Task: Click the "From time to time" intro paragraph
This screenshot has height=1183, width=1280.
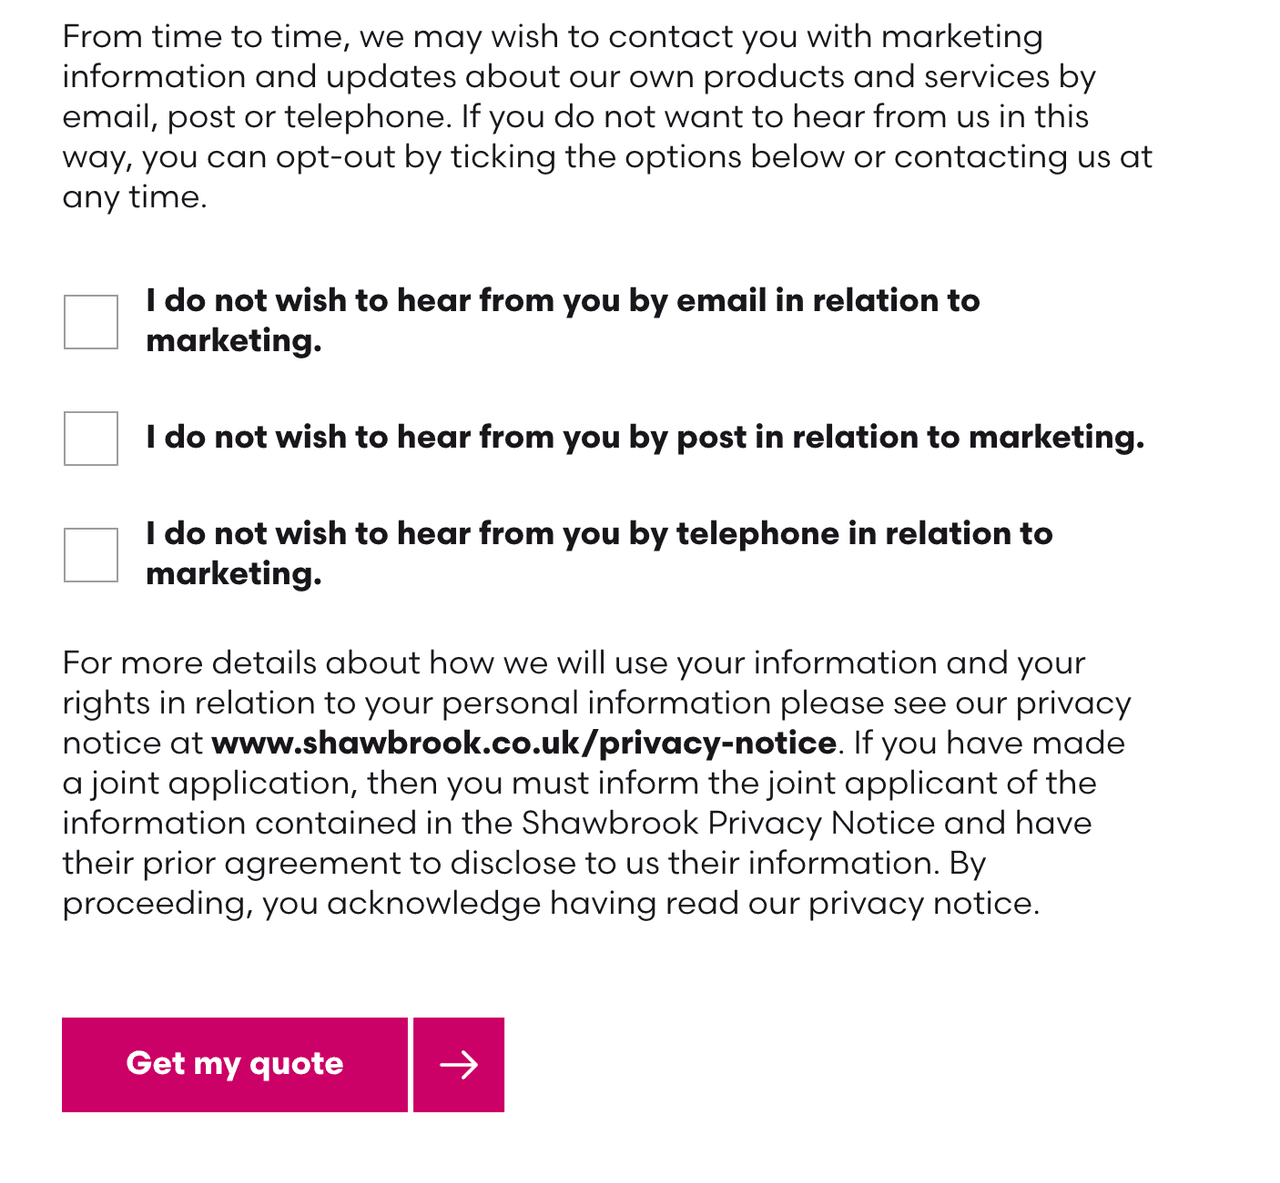Action: 600,97
